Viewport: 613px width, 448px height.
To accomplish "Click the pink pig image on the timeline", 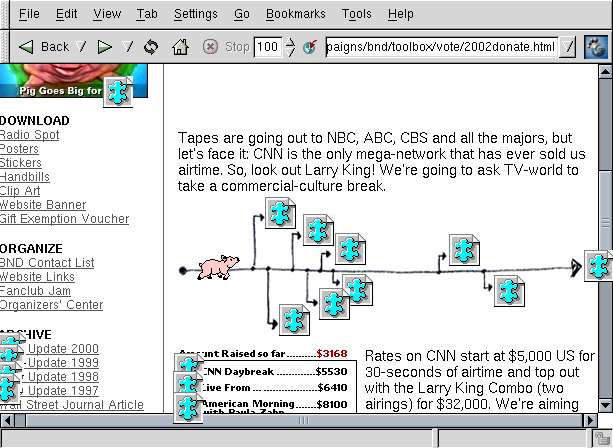I will click(218, 267).
